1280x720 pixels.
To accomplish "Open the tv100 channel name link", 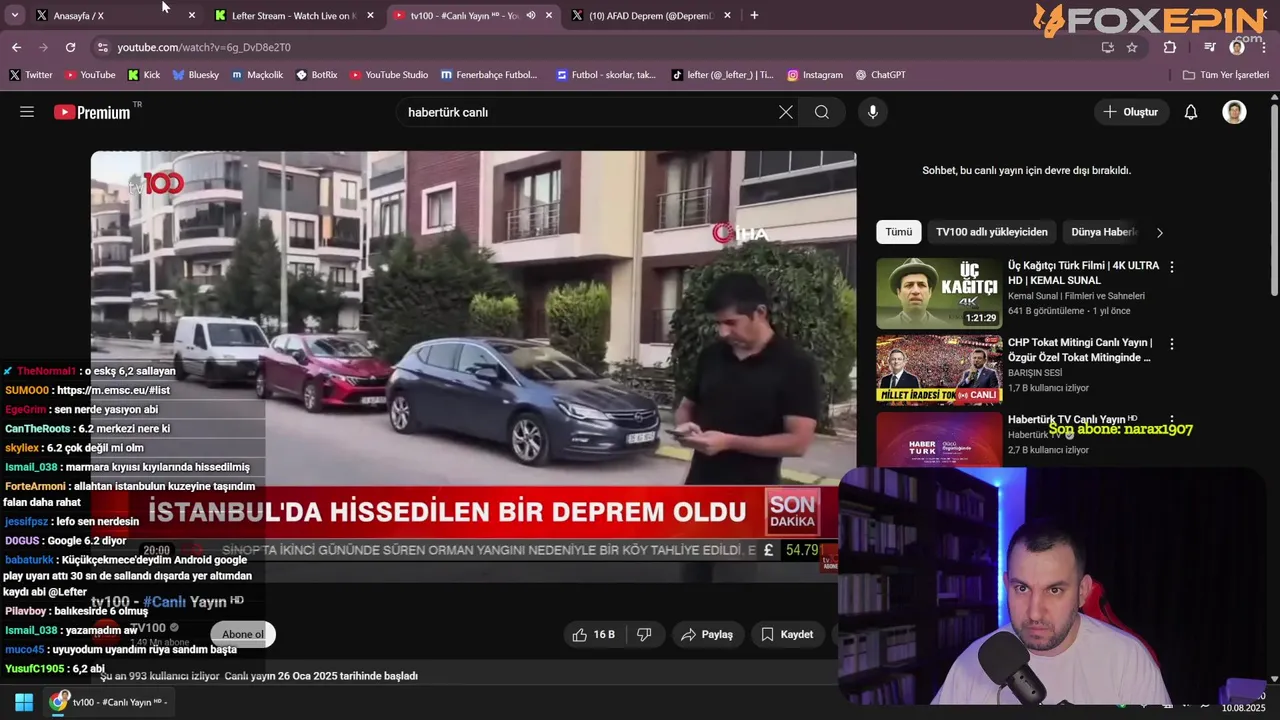I will point(148,628).
